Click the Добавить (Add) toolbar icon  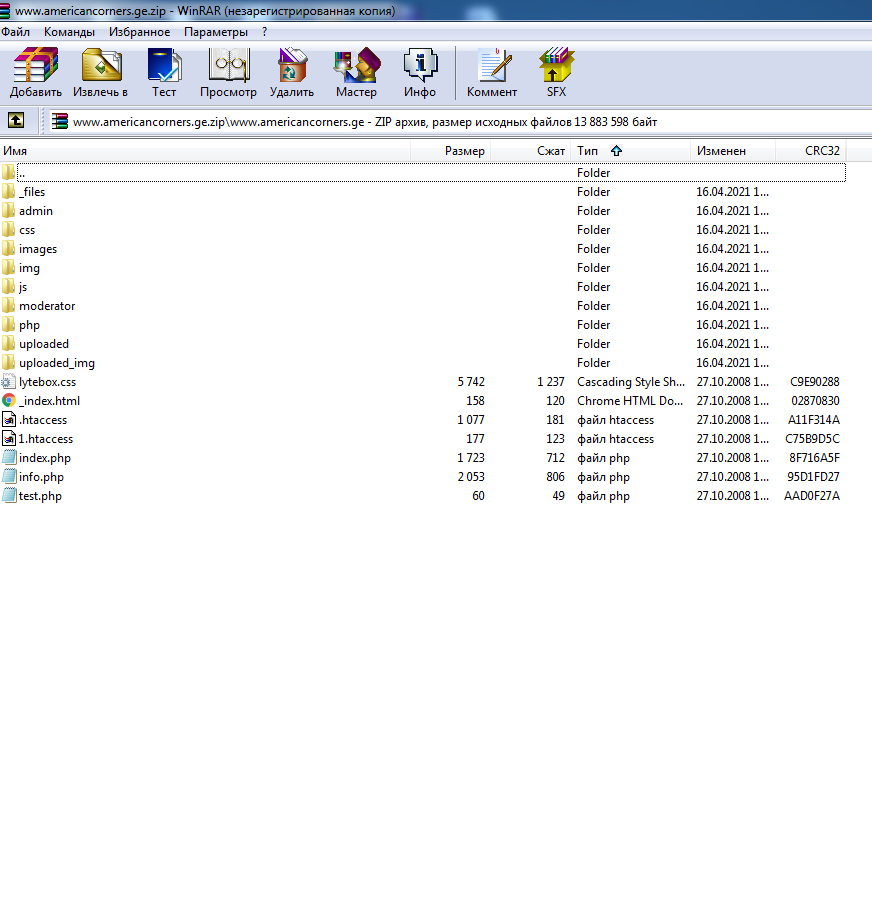click(36, 72)
